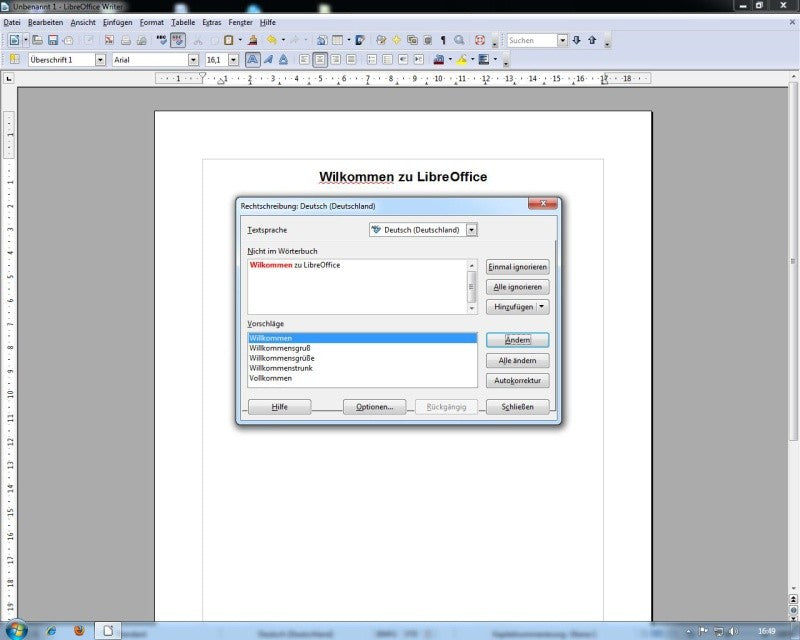Screen dimensions: 800x640
Task: Expand the Arial font name dropdown
Action: click(193, 60)
